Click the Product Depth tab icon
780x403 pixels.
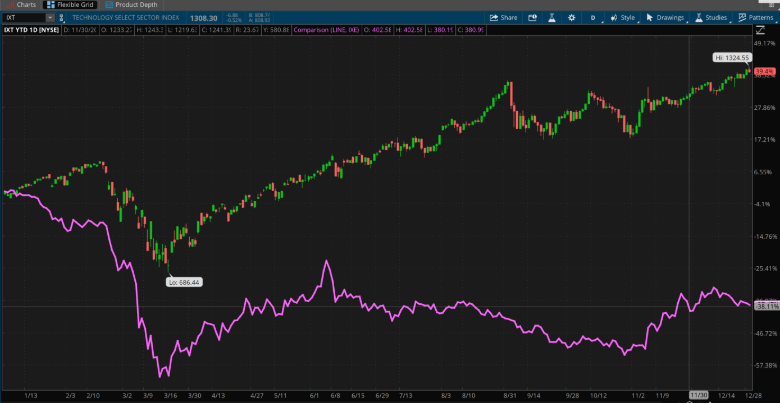point(109,4)
